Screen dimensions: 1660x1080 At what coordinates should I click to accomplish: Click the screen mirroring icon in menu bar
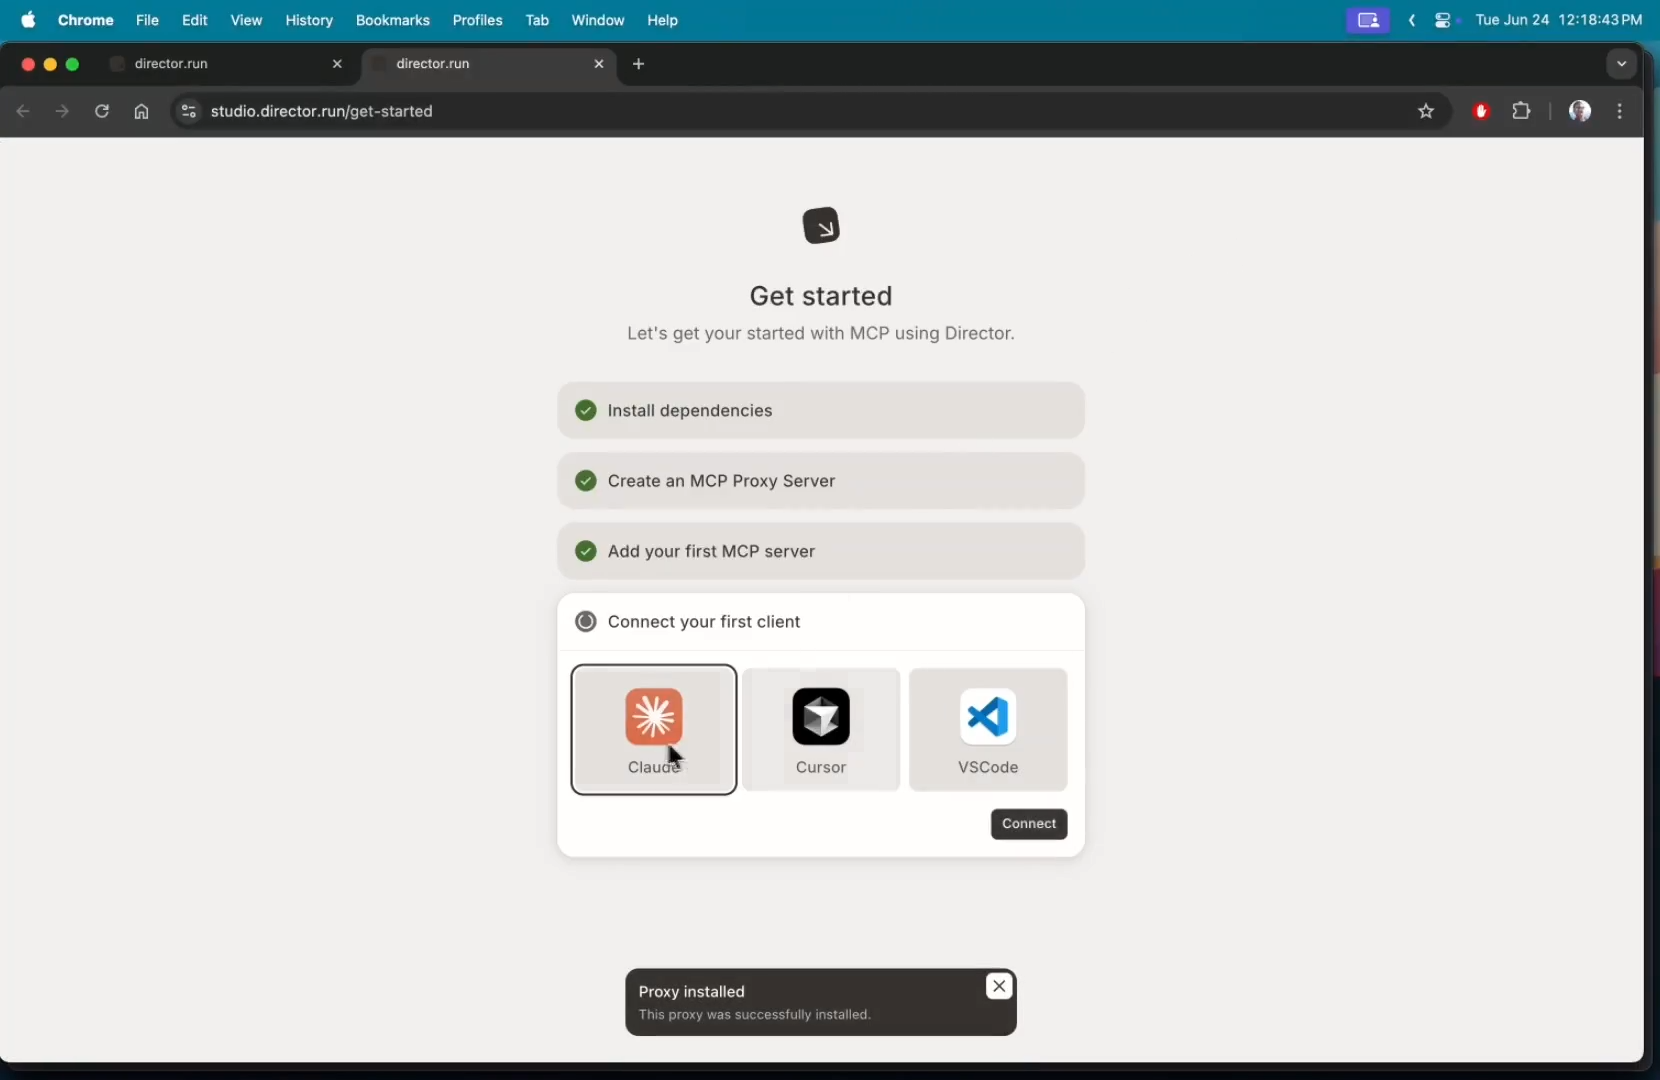click(x=1368, y=20)
